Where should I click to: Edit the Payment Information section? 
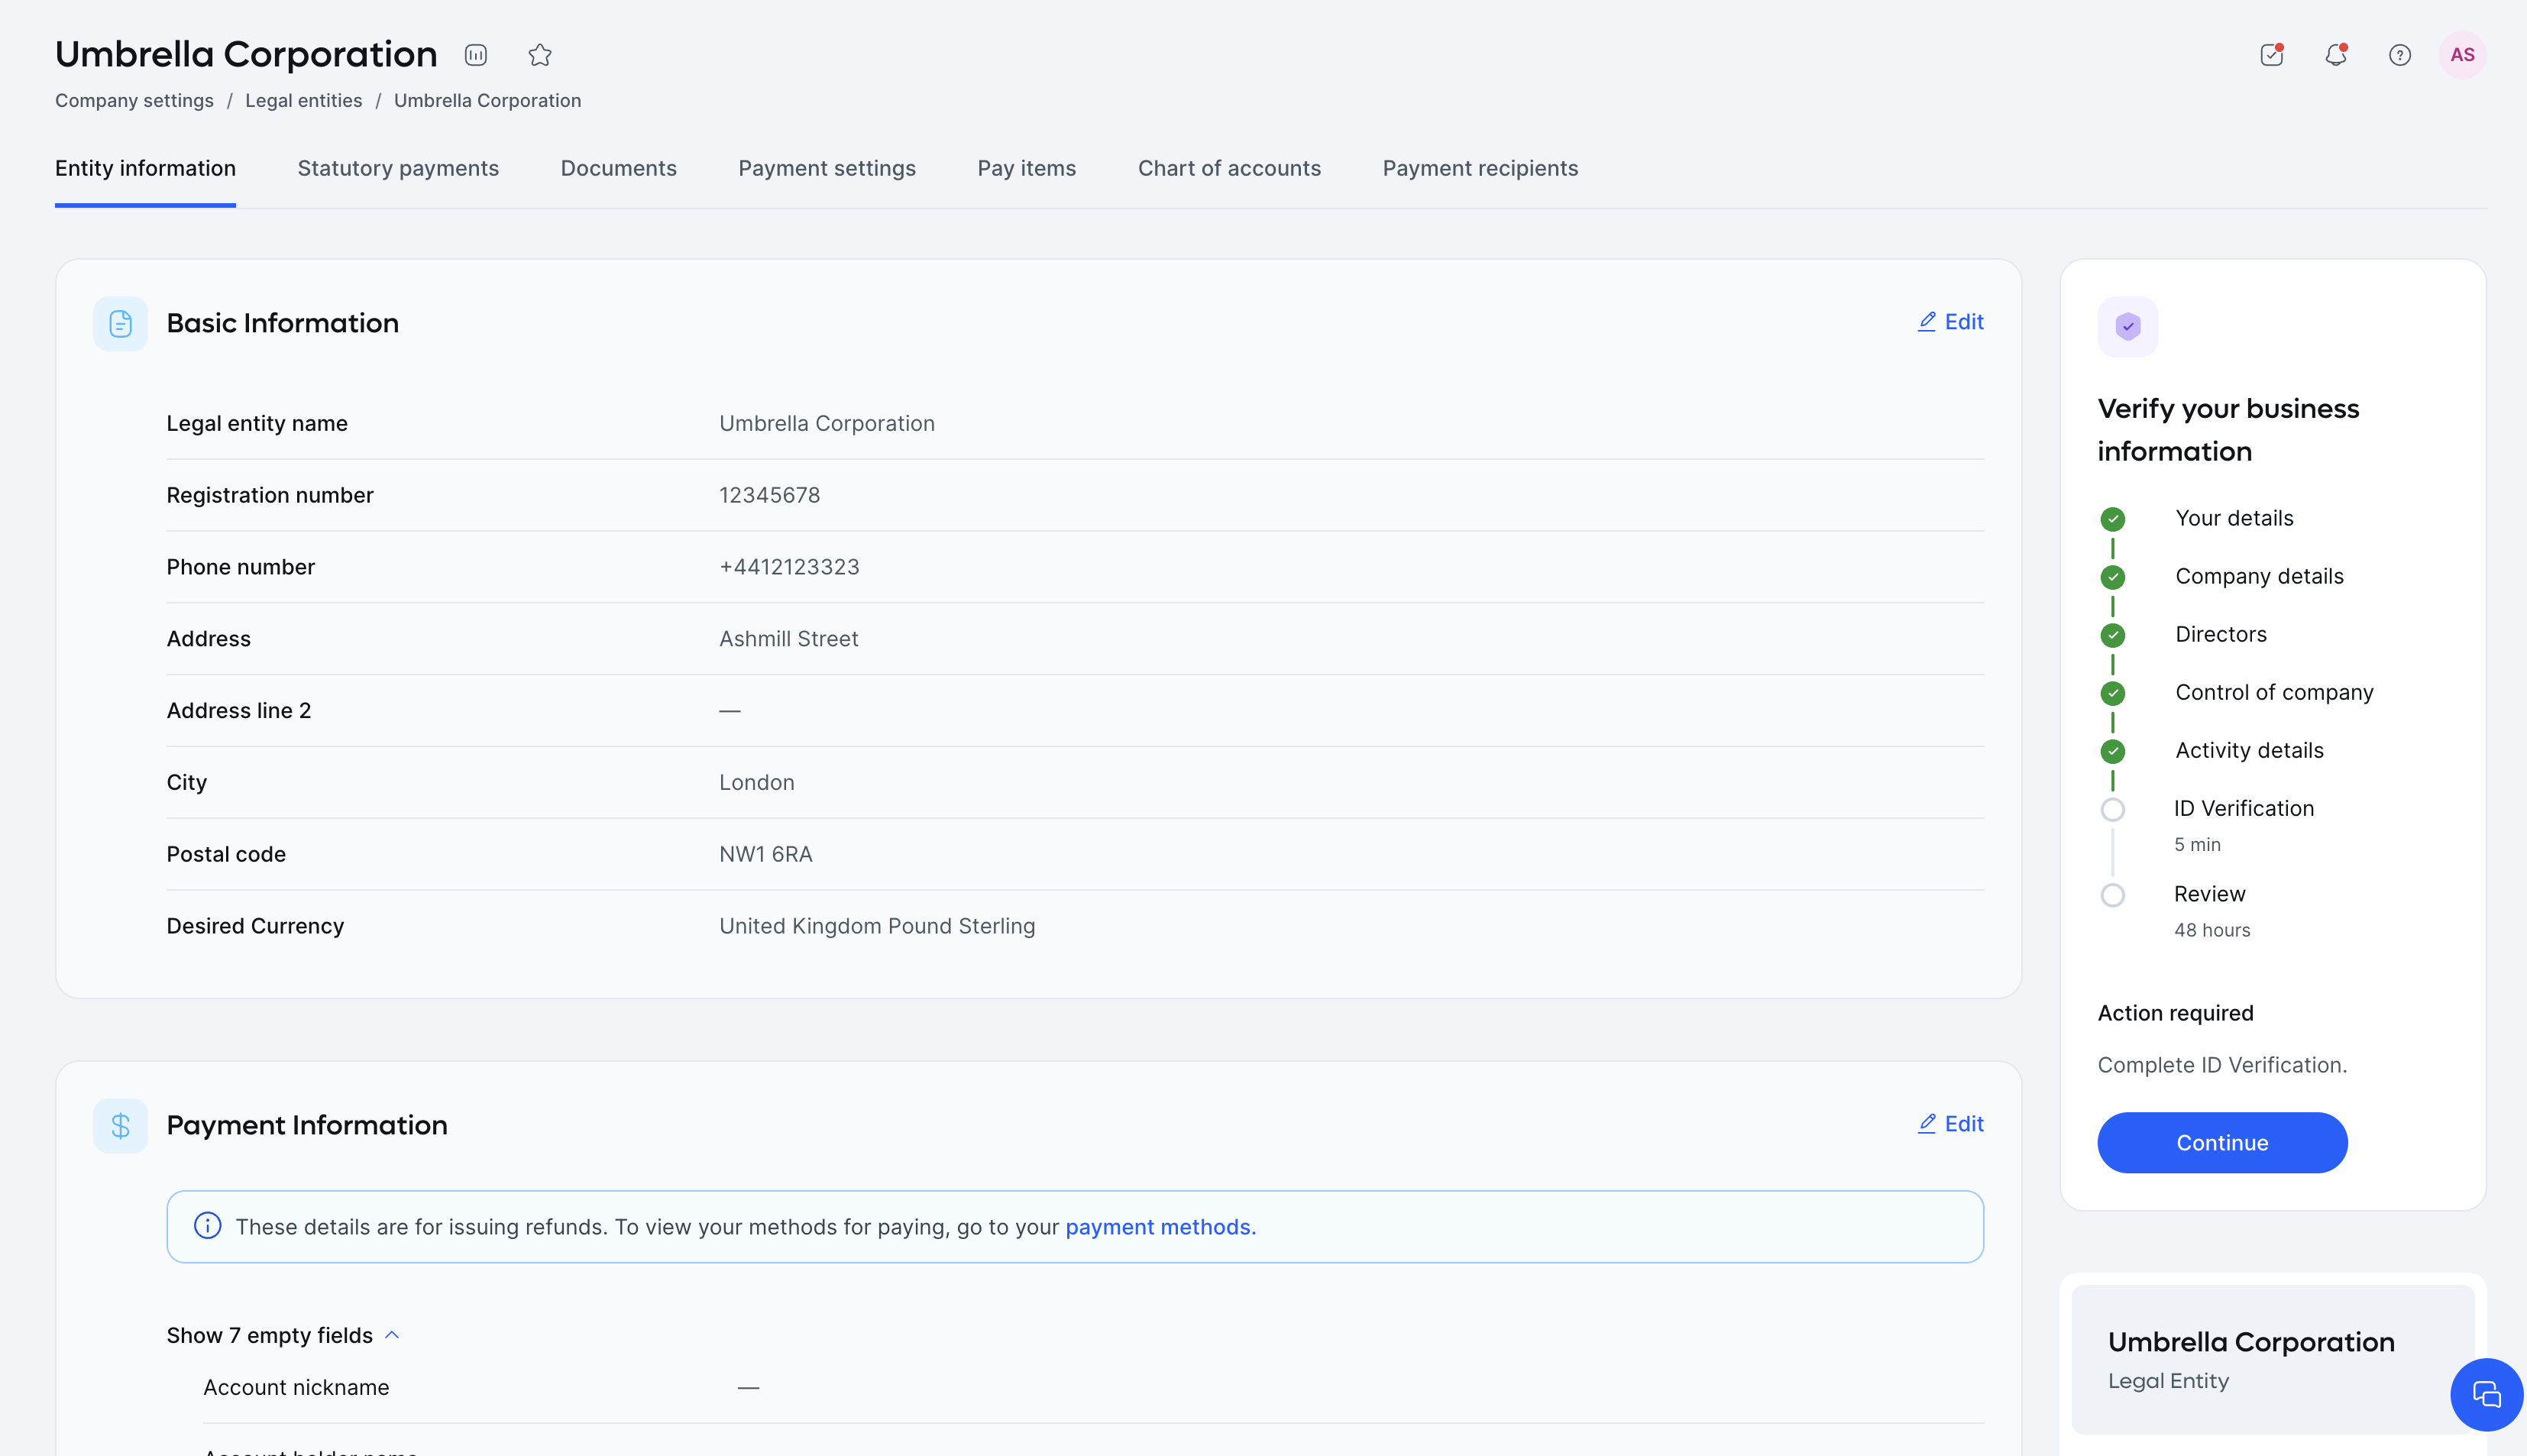click(1951, 1124)
